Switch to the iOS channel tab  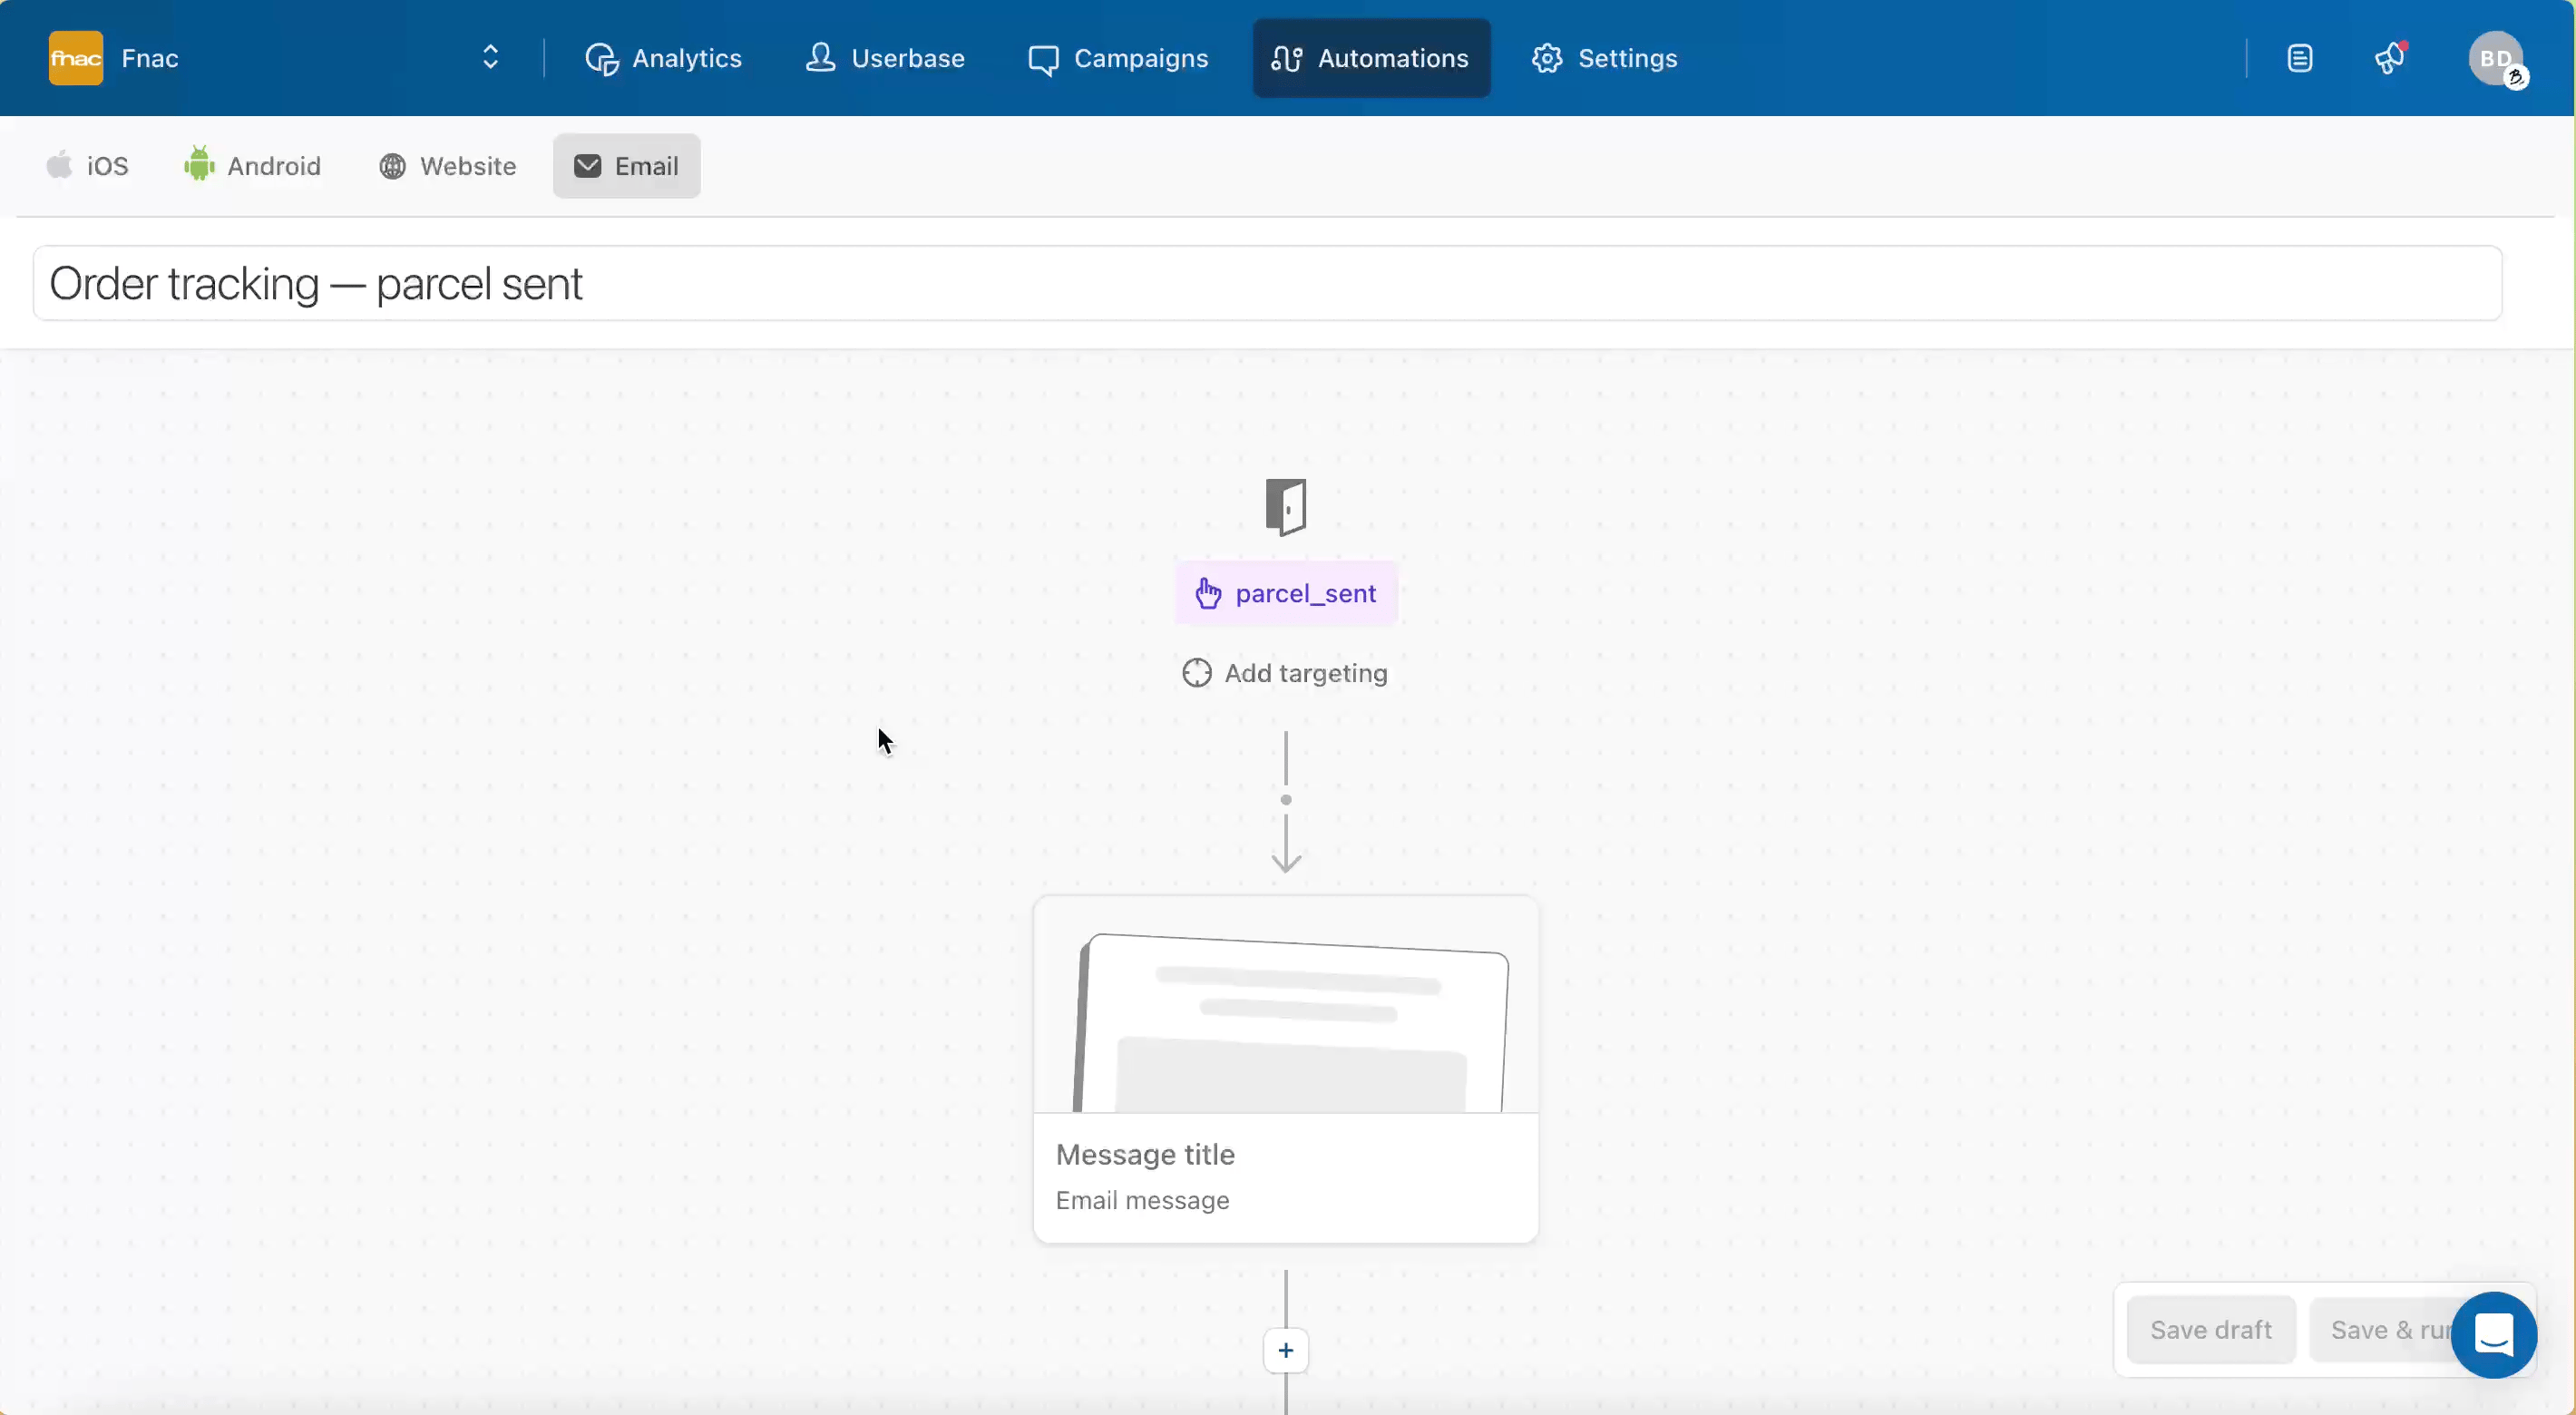coord(87,166)
